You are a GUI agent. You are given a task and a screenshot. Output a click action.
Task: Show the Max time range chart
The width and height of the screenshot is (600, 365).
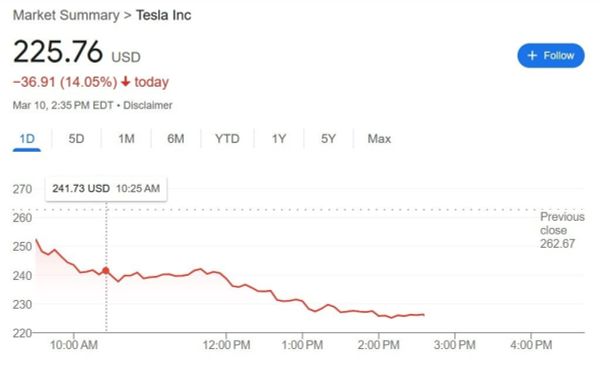click(379, 139)
